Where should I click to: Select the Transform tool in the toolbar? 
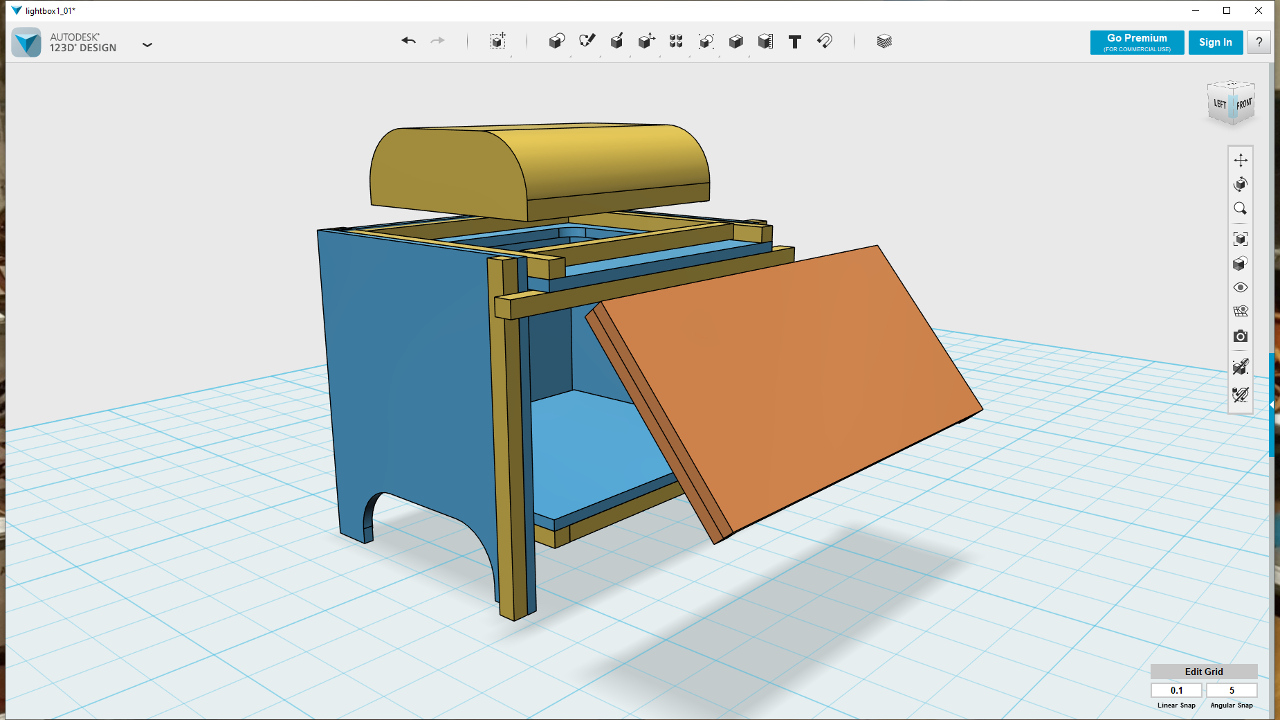pyautogui.click(x=497, y=41)
